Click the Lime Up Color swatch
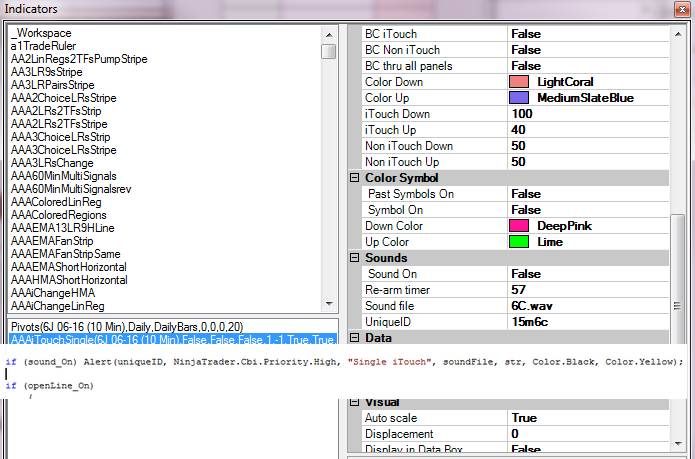Image resolution: width=695 pixels, height=459 pixels. (x=519, y=242)
